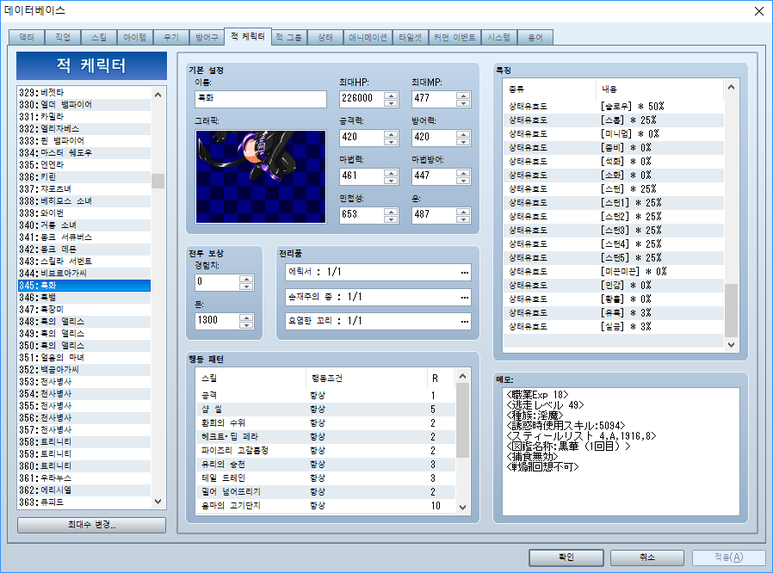
Task: Select enemy 363 in the list
Action: click(x=84, y=502)
